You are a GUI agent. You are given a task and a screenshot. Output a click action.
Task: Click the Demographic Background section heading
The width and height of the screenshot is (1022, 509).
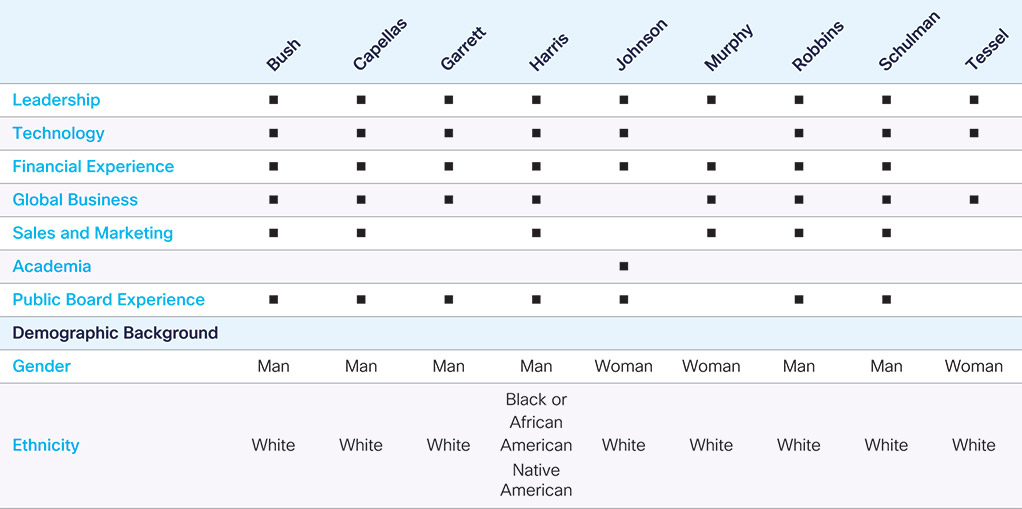click(115, 333)
